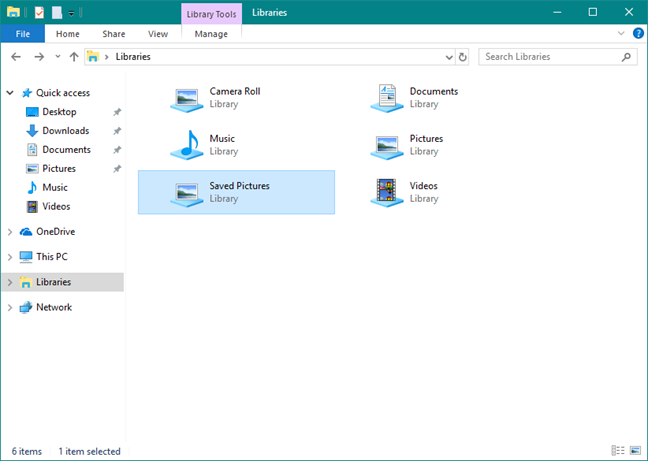648x461 pixels.
Task: Click "6 items" in status bar
Action: click(26, 451)
